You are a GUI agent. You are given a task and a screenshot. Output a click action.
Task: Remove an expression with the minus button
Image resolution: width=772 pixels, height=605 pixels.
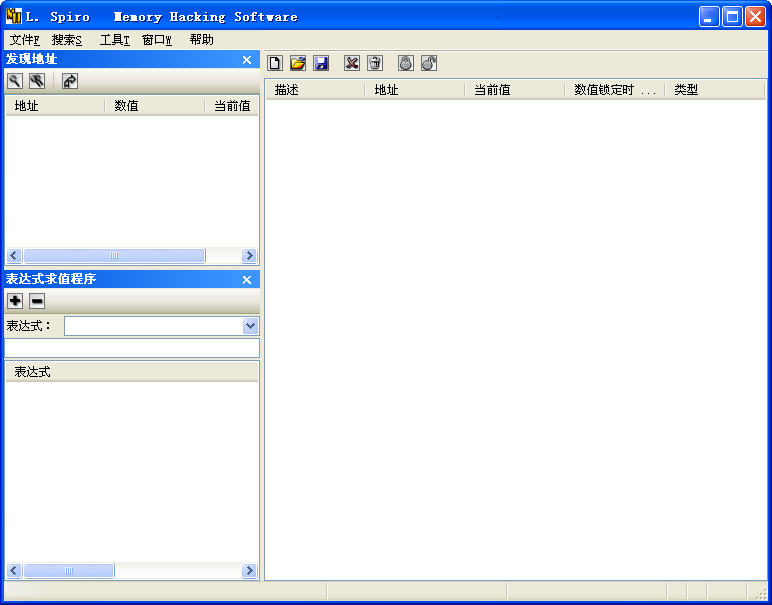tap(37, 301)
